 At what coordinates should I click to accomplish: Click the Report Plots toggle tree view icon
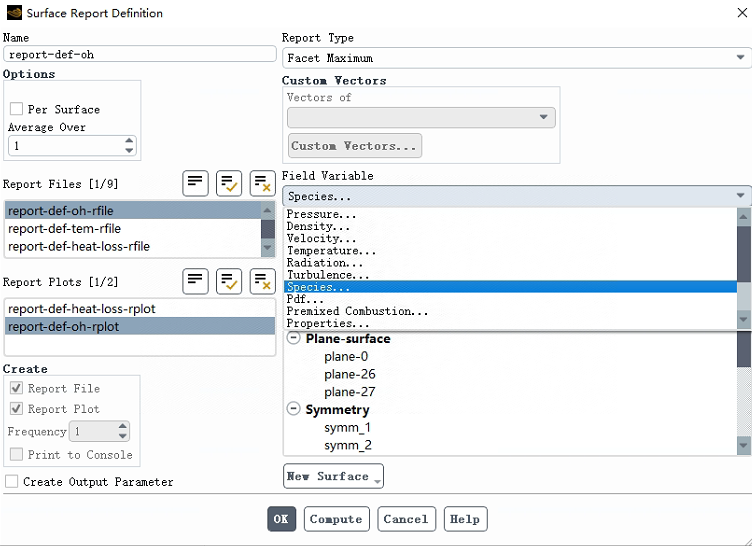[x=195, y=281]
